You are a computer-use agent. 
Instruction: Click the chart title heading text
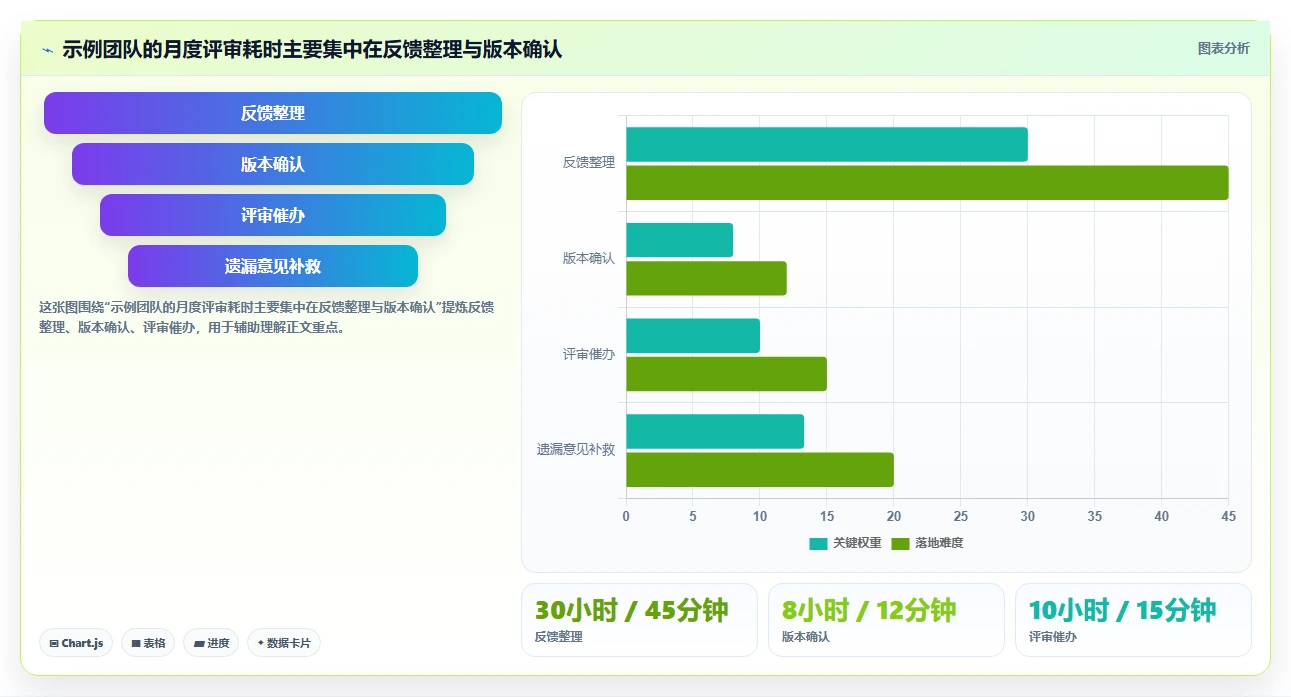click(312, 49)
